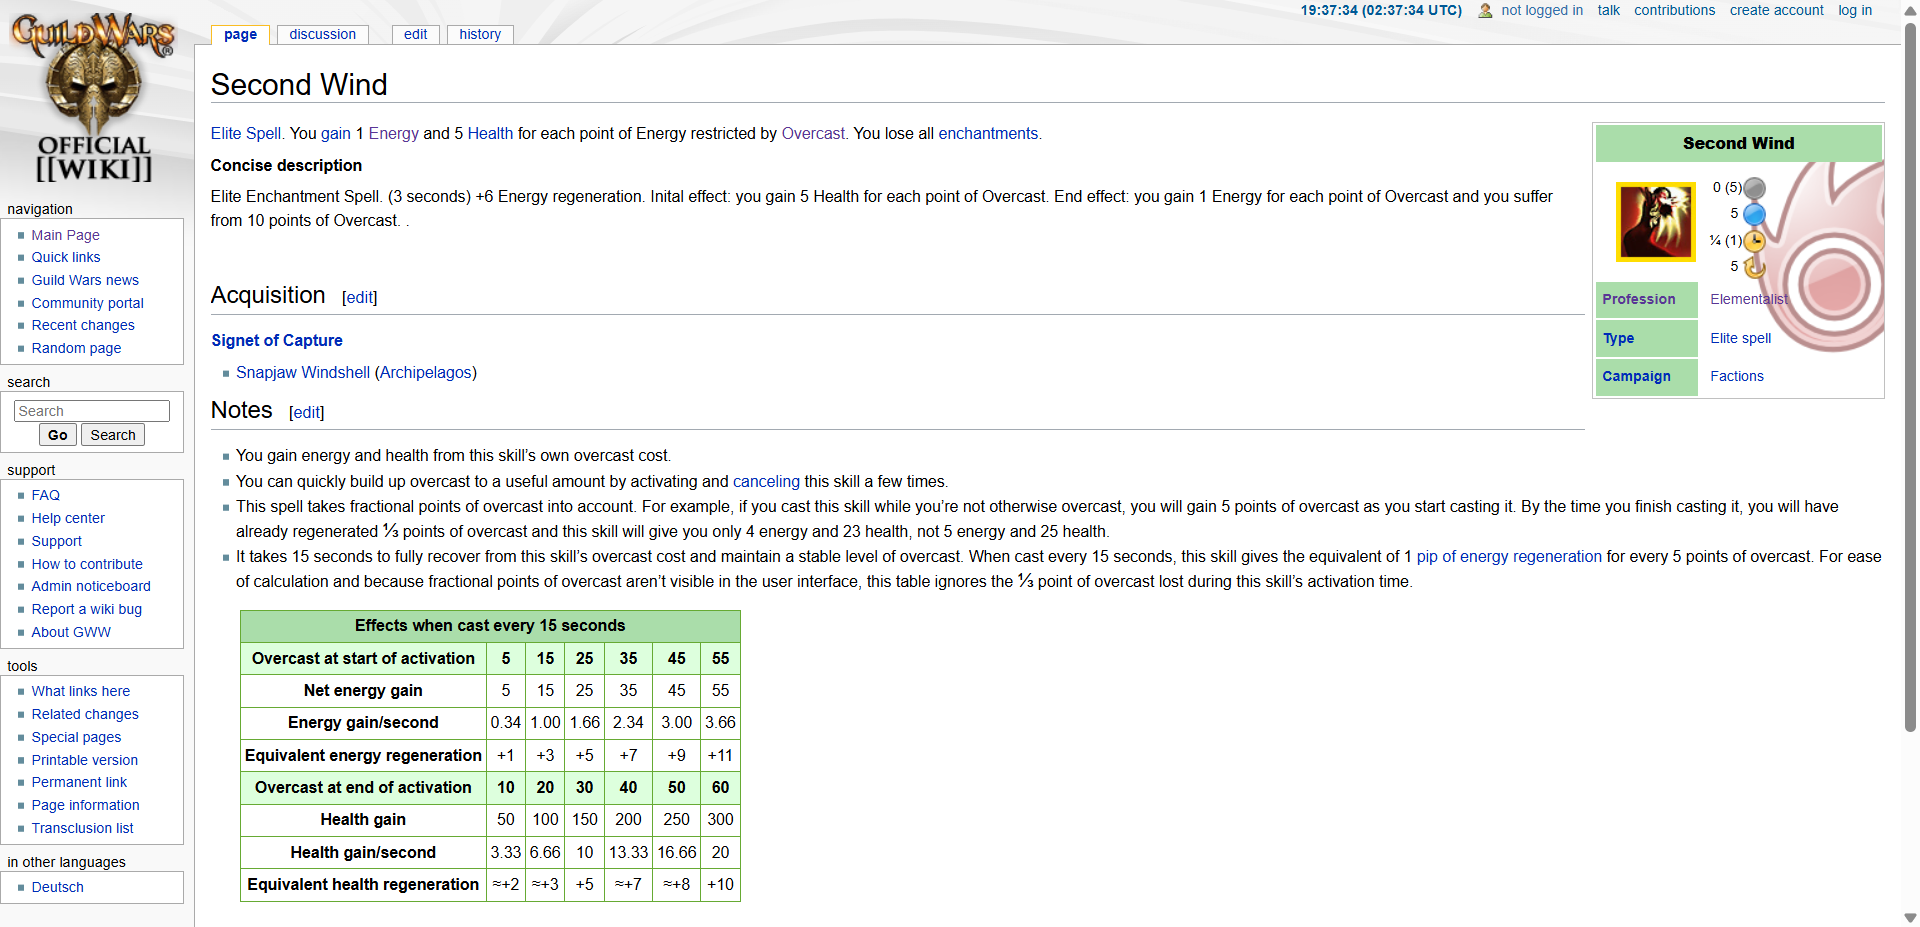This screenshot has width=1920, height=927.
Task: Open Snapjaw Windshell link
Action: coord(303,372)
